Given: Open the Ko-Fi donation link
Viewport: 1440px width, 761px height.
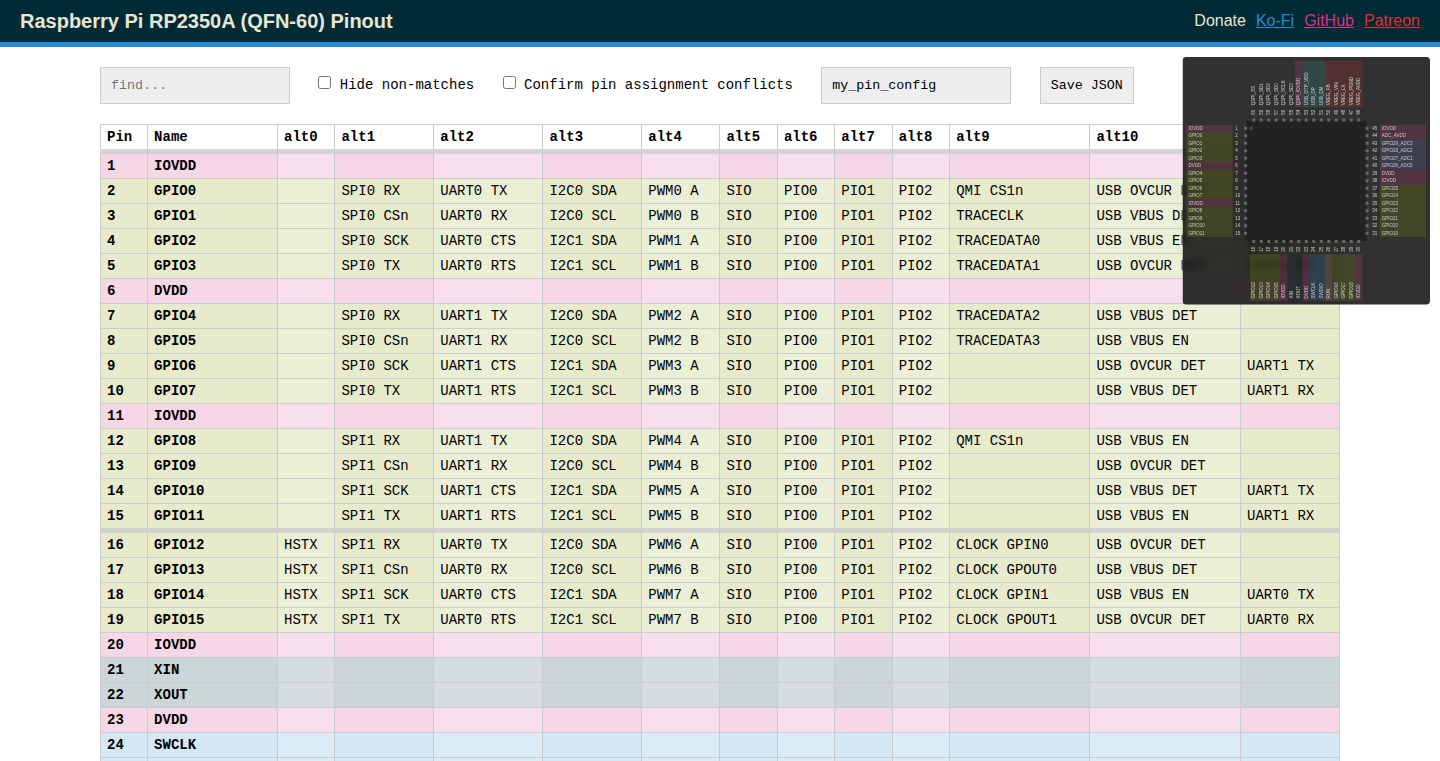Looking at the screenshot, I should click(x=1275, y=20).
